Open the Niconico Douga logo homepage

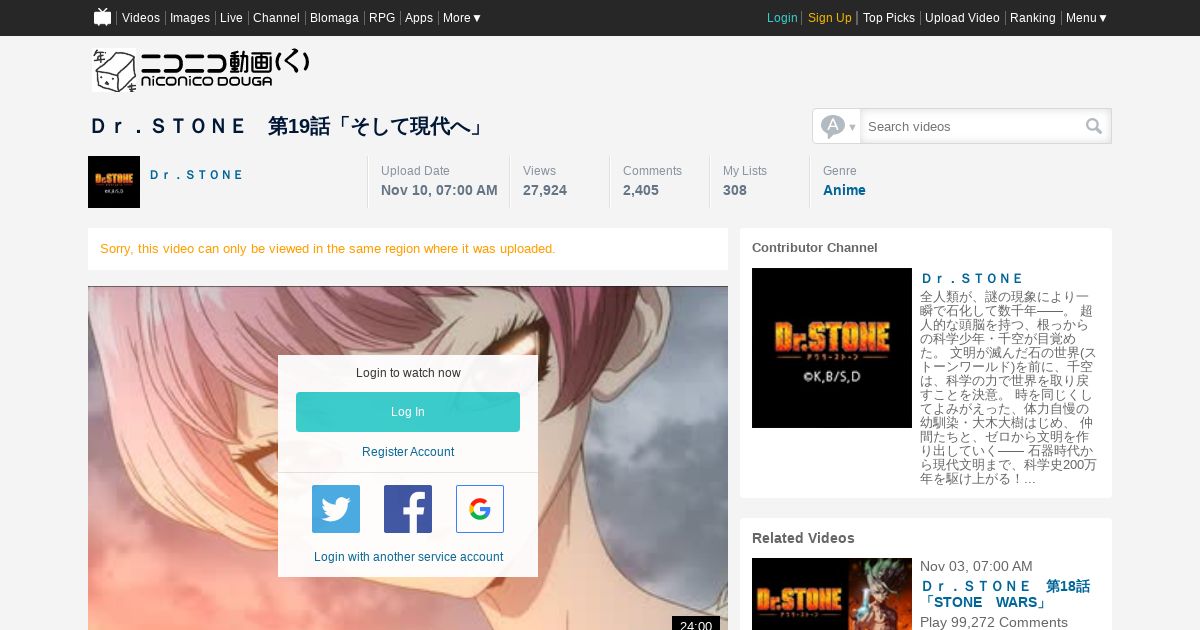coord(201,70)
